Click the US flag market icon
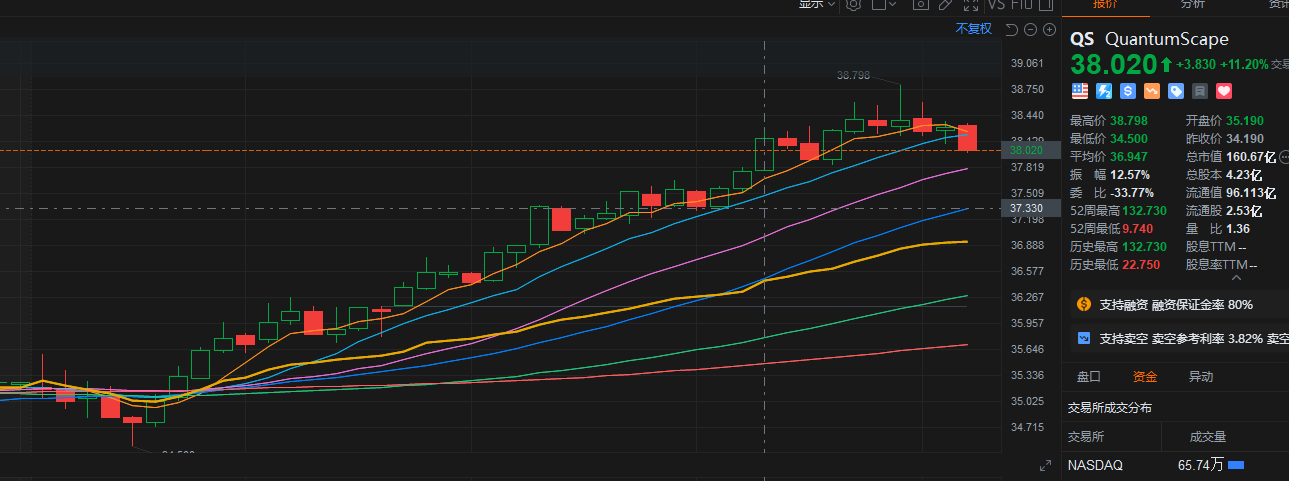The width and height of the screenshot is (1289, 481). click(x=1080, y=91)
